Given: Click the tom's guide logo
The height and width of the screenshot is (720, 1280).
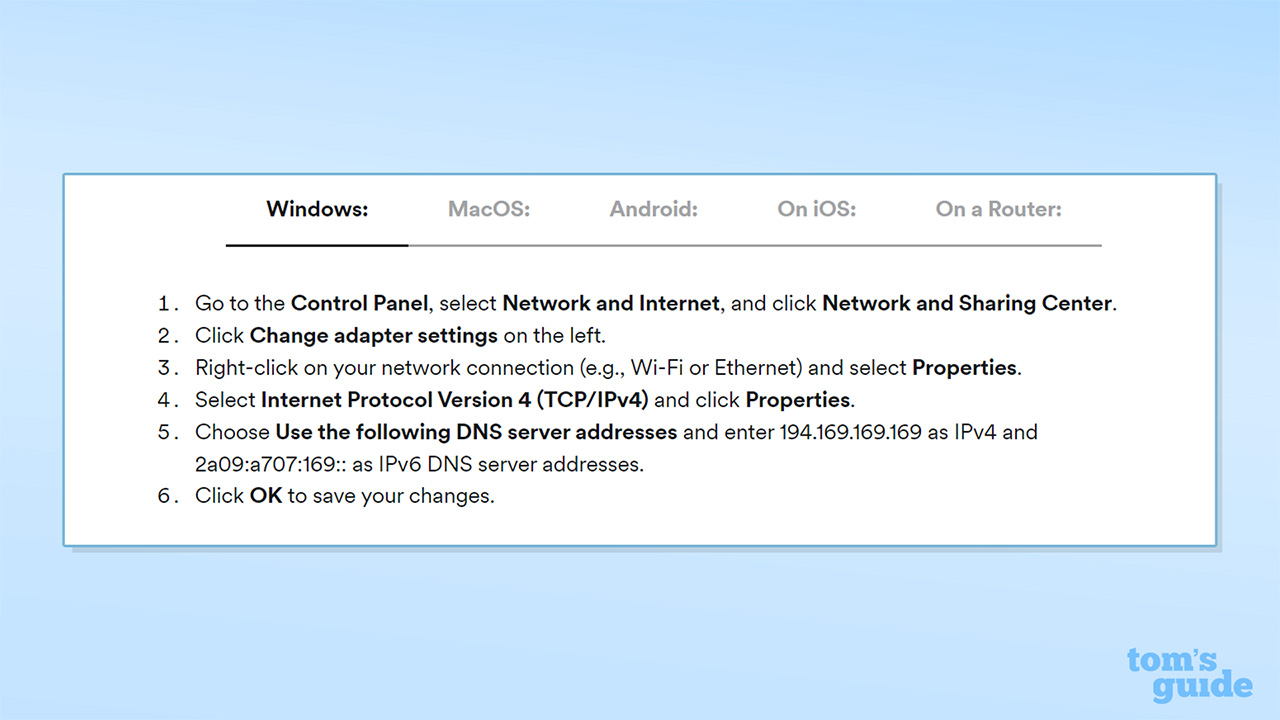Looking at the screenshot, I should pyautogui.click(x=1188, y=674).
